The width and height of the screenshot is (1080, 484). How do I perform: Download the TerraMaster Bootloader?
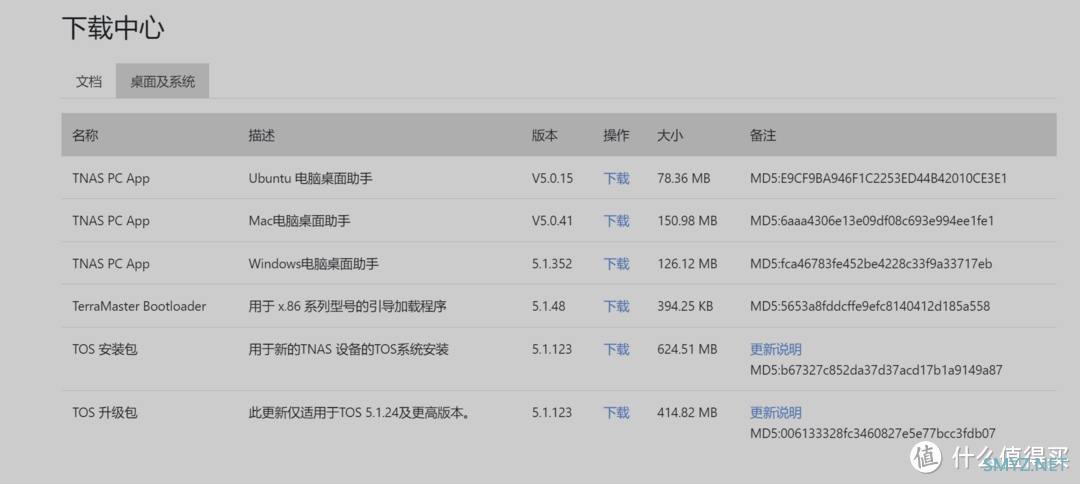pyautogui.click(x=616, y=306)
